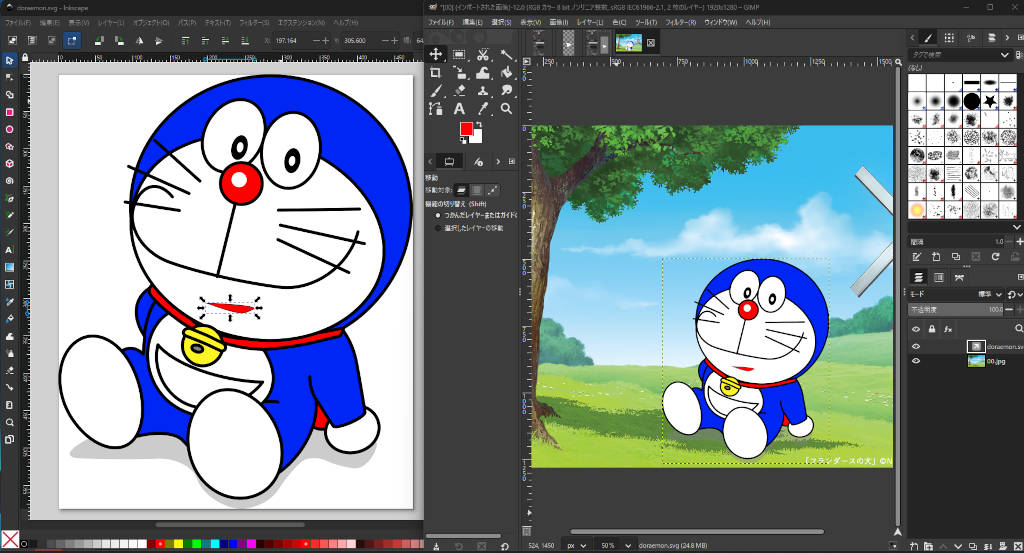Toggle visibility of 00.jpg layer

[x=915, y=361]
